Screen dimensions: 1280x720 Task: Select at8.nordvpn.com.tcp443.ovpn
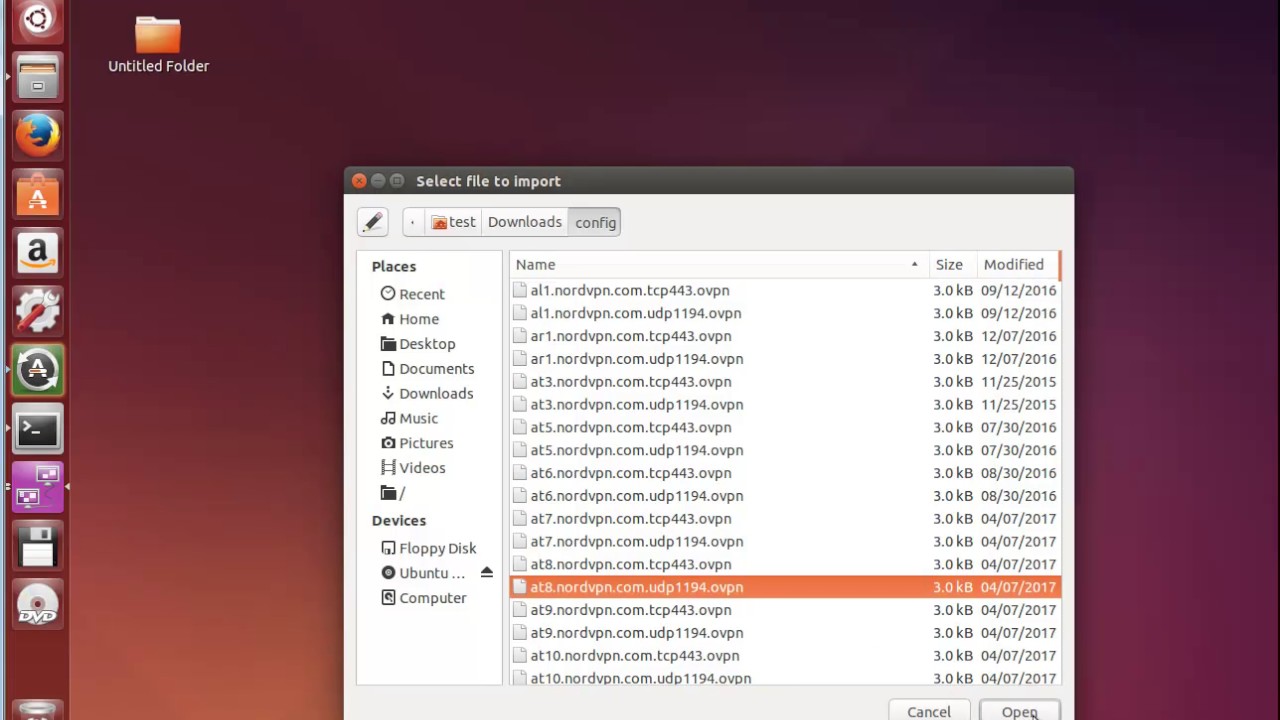point(784,564)
